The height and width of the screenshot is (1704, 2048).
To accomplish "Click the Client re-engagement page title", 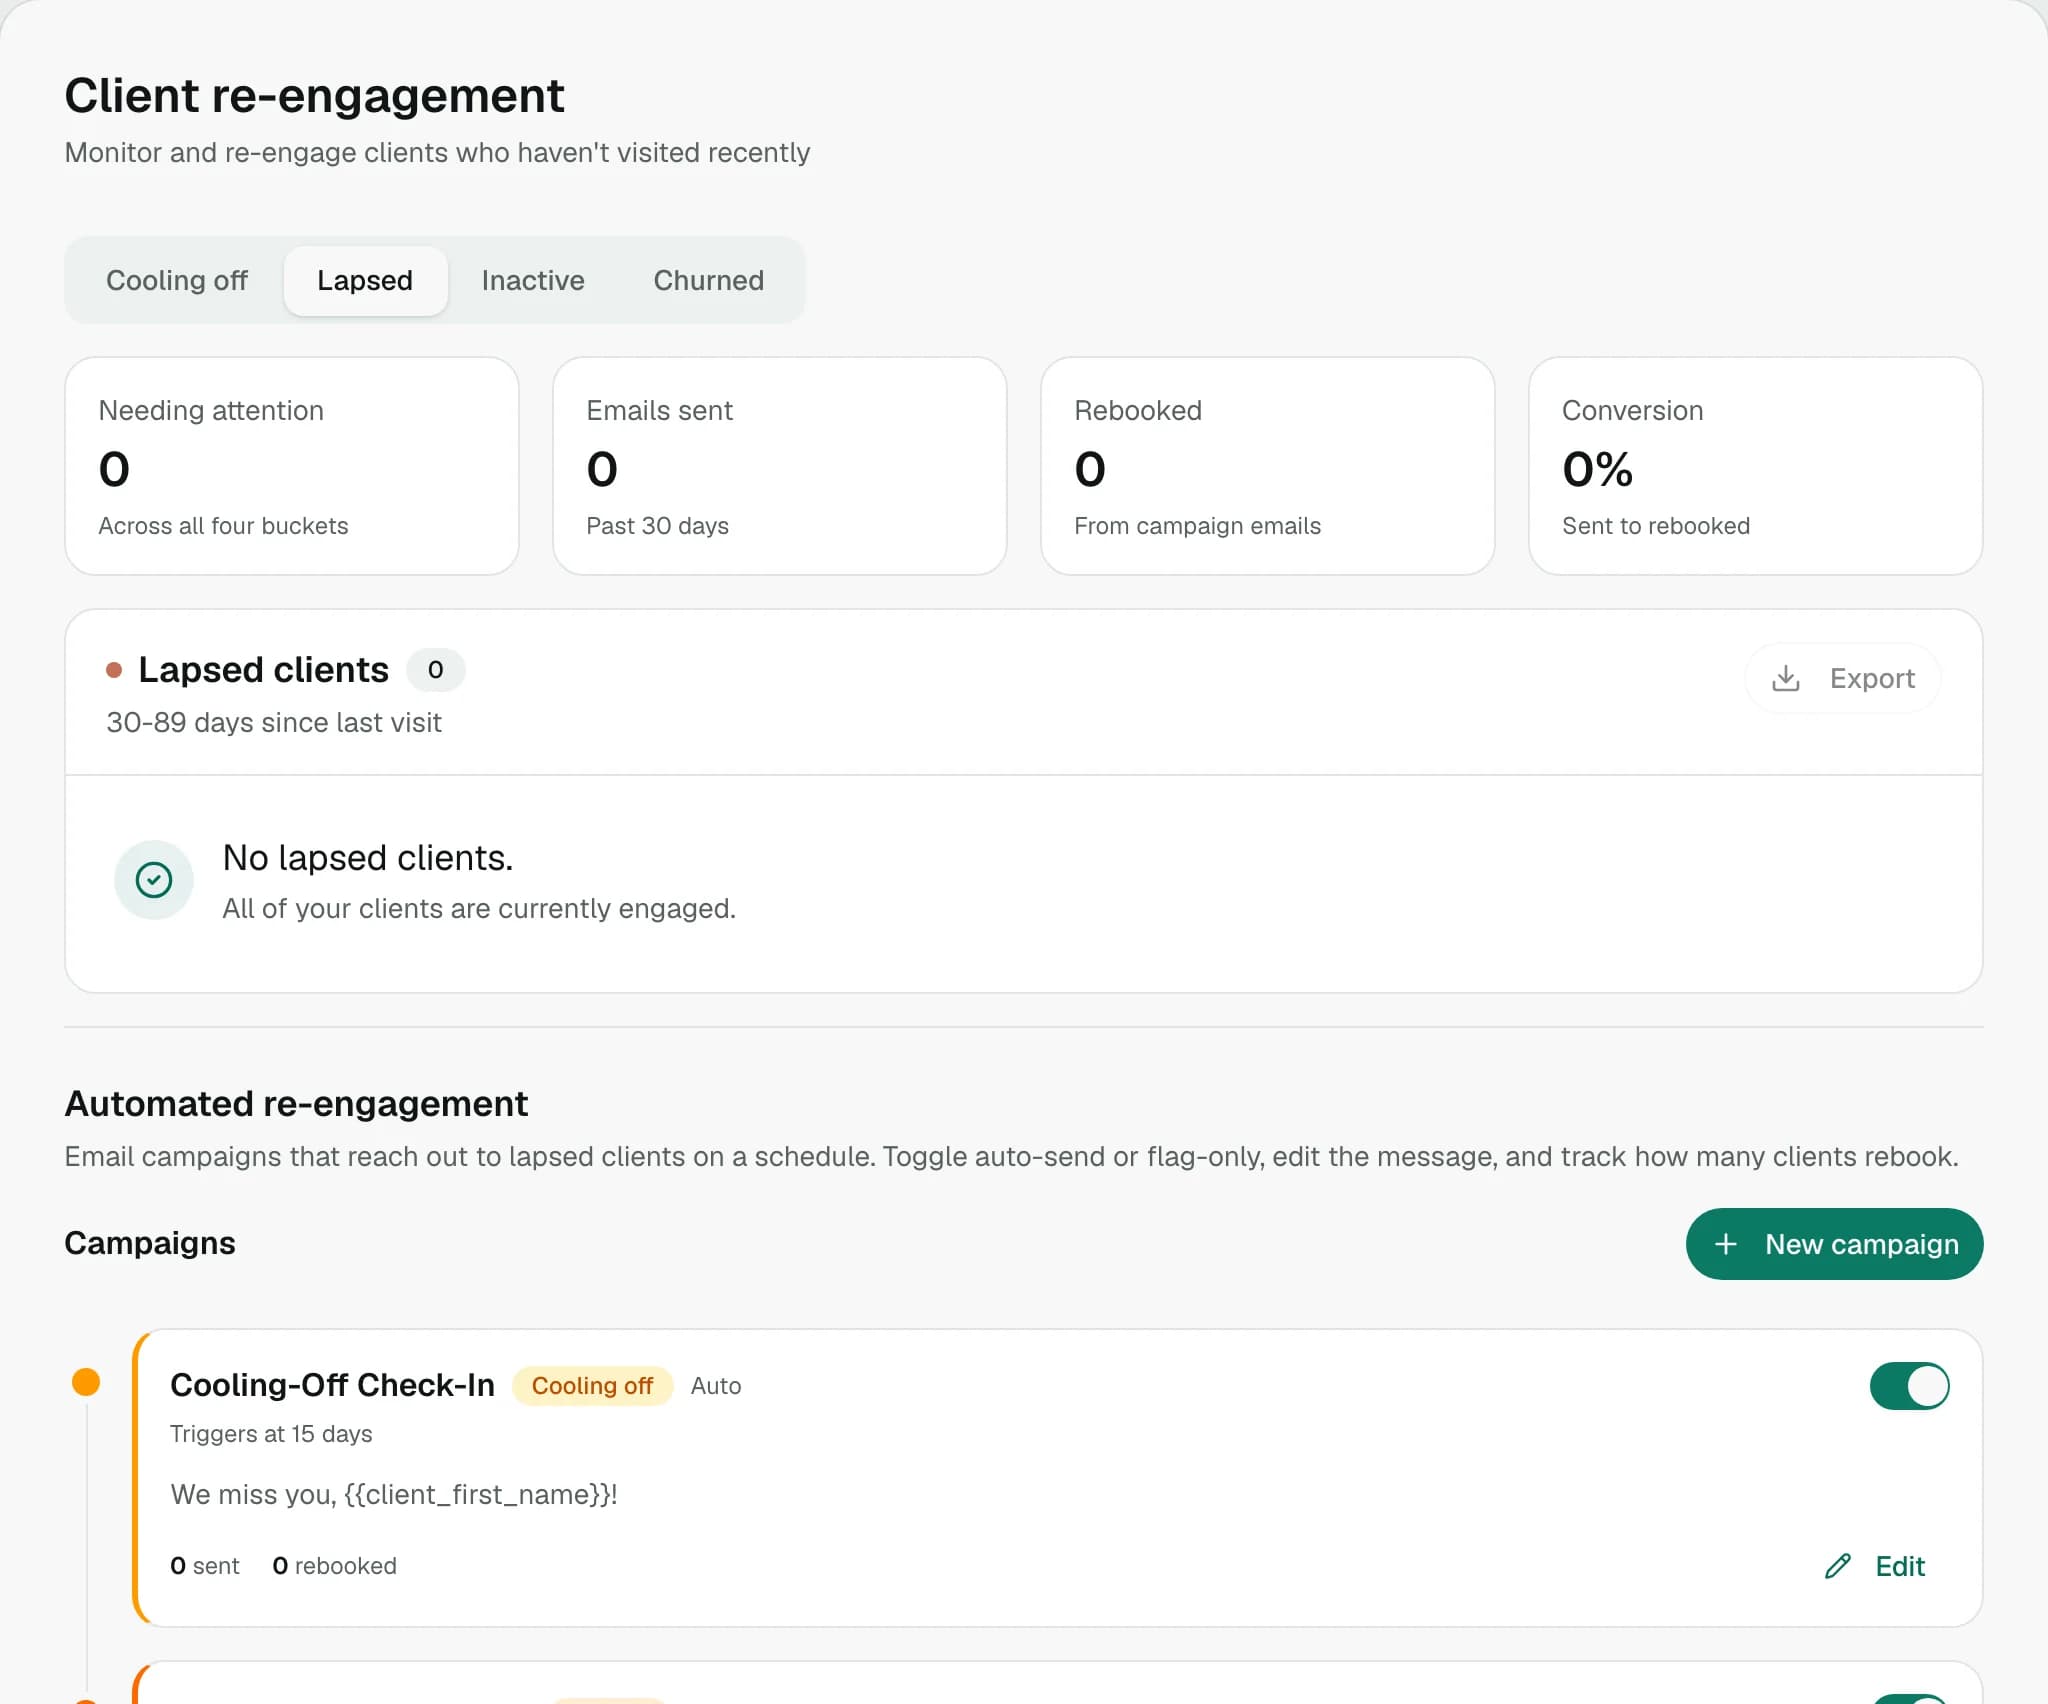I will (x=314, y=96).
